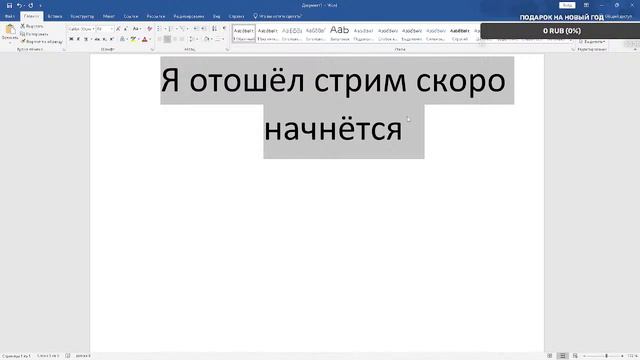Viewport: 640px width, 360px height.
Task: Click the numbered list icon
Action: [170, 29]
